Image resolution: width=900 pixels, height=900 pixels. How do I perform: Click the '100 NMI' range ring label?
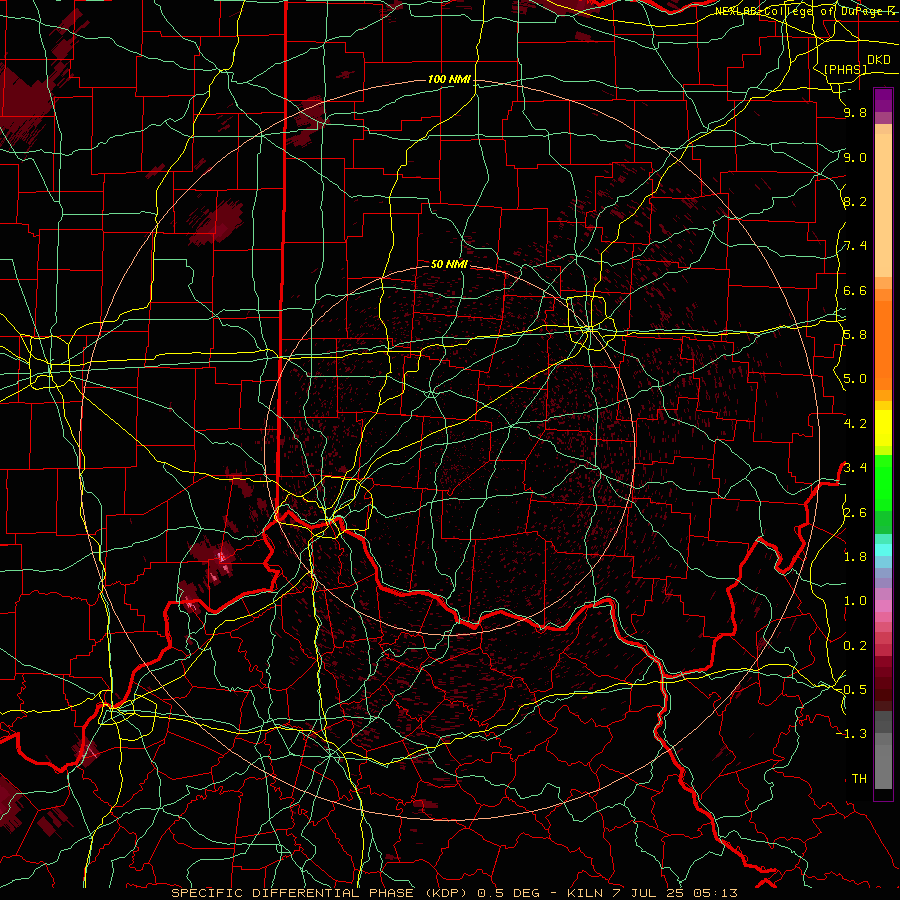tap(449, 79)
